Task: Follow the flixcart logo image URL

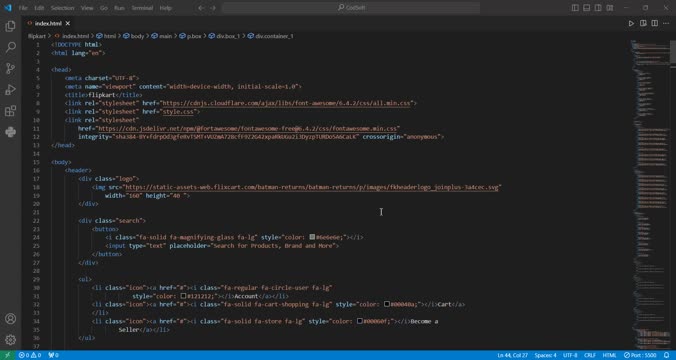Action: click(312, 188)
